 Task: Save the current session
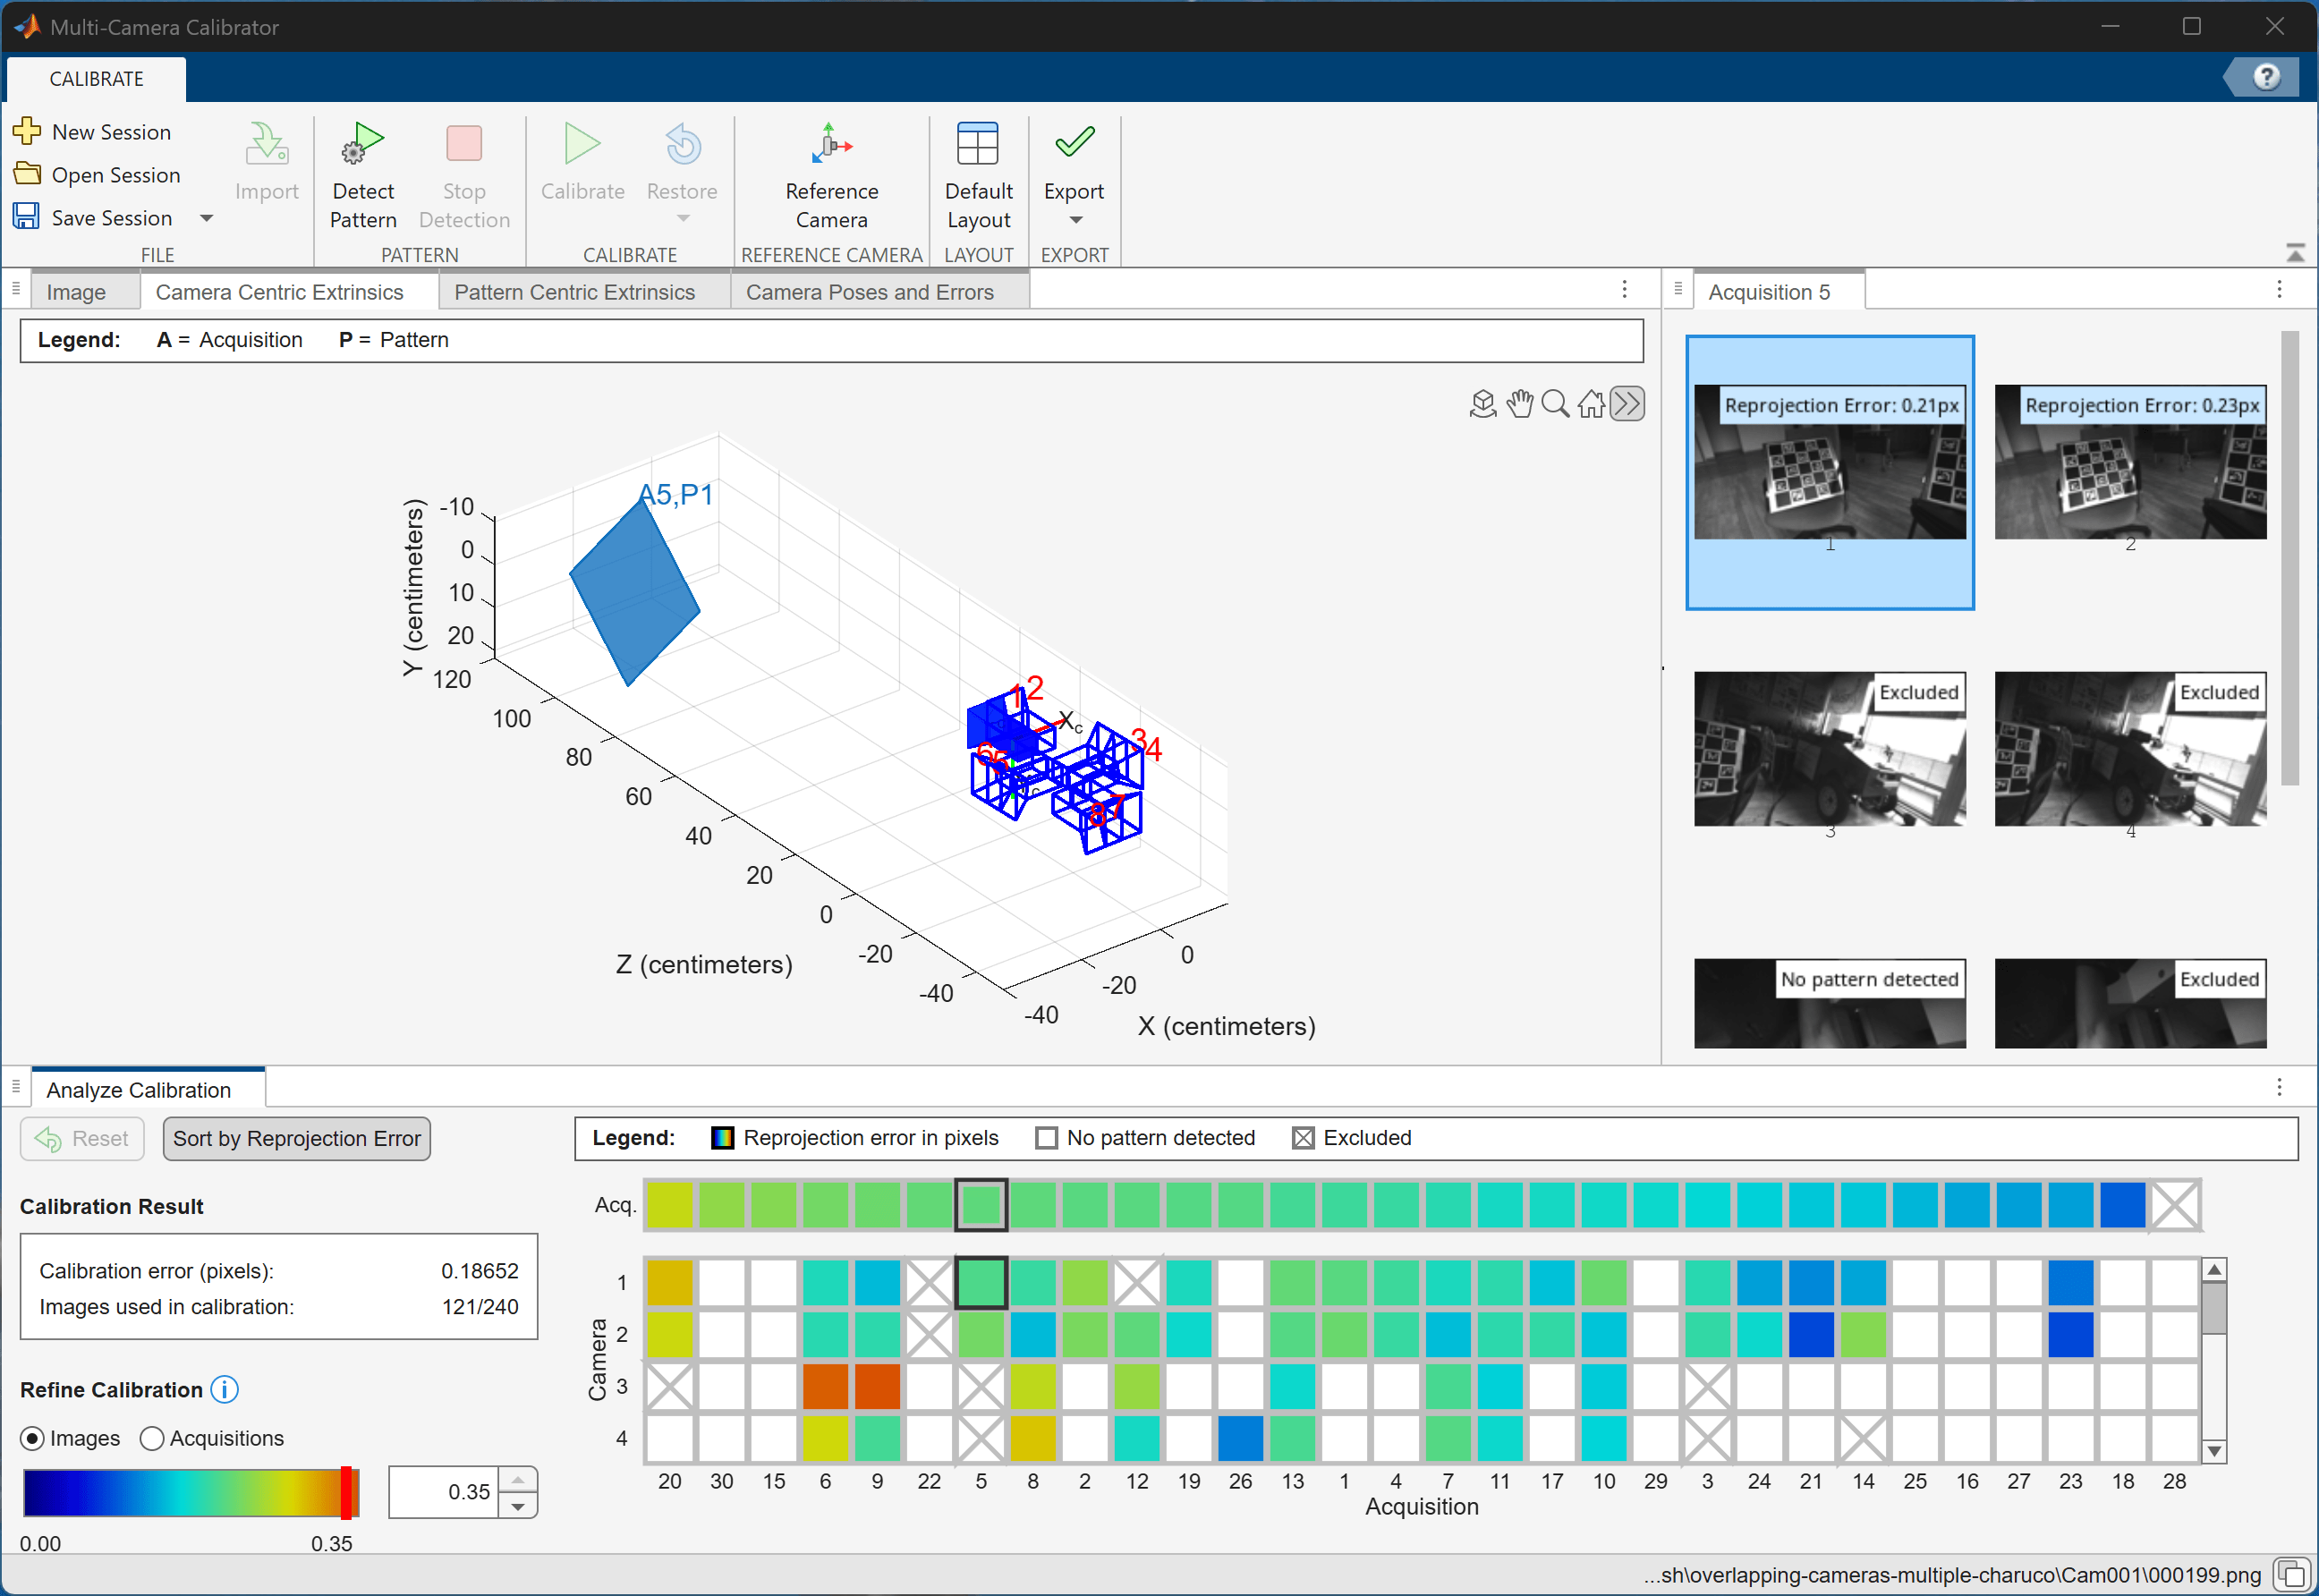[x=93, y=218]
